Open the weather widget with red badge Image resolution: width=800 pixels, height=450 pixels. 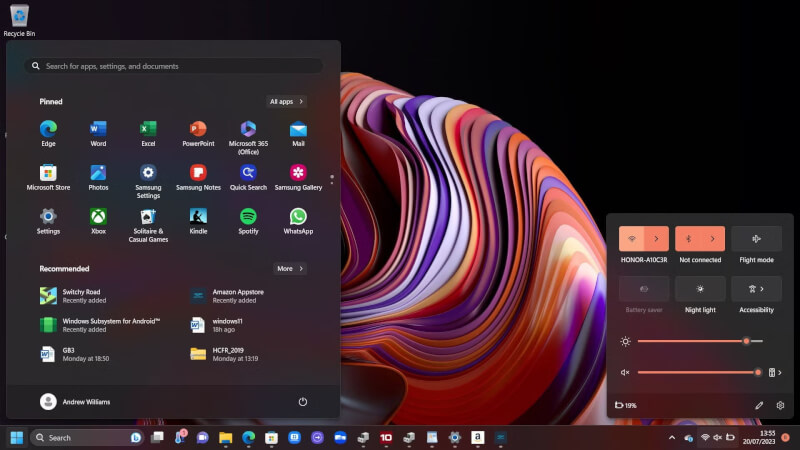click(181, 437)
